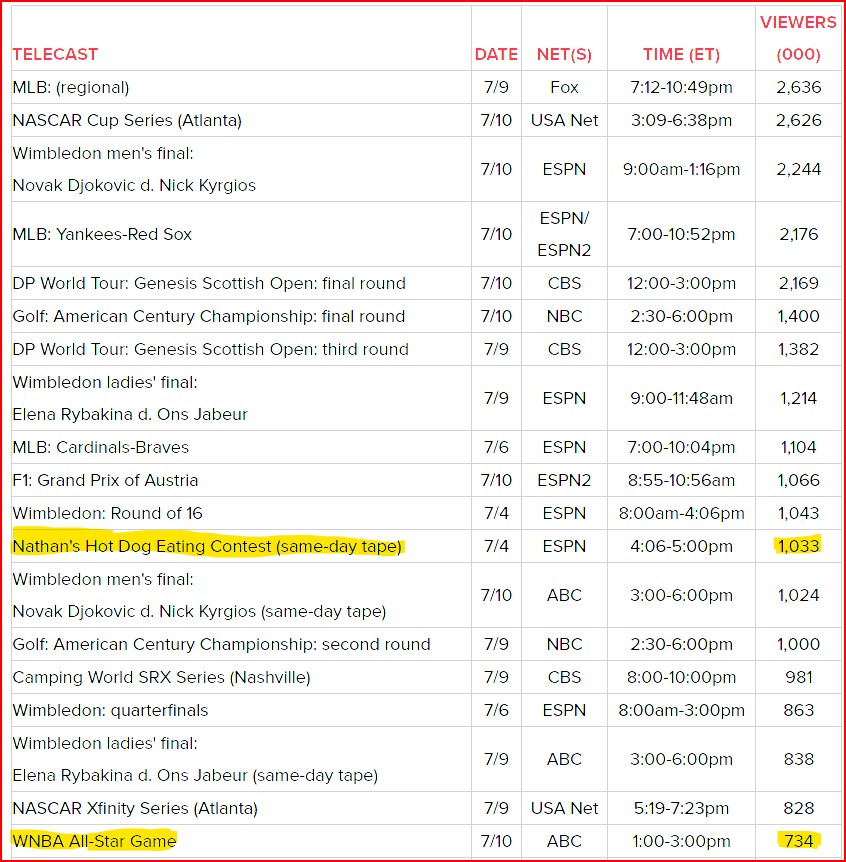This screenshot has width=846, height=862.
Task: Click 'Elena Rybakina d. Ons Jabeur (same-day tape)' text
Action: pos(195,775)
